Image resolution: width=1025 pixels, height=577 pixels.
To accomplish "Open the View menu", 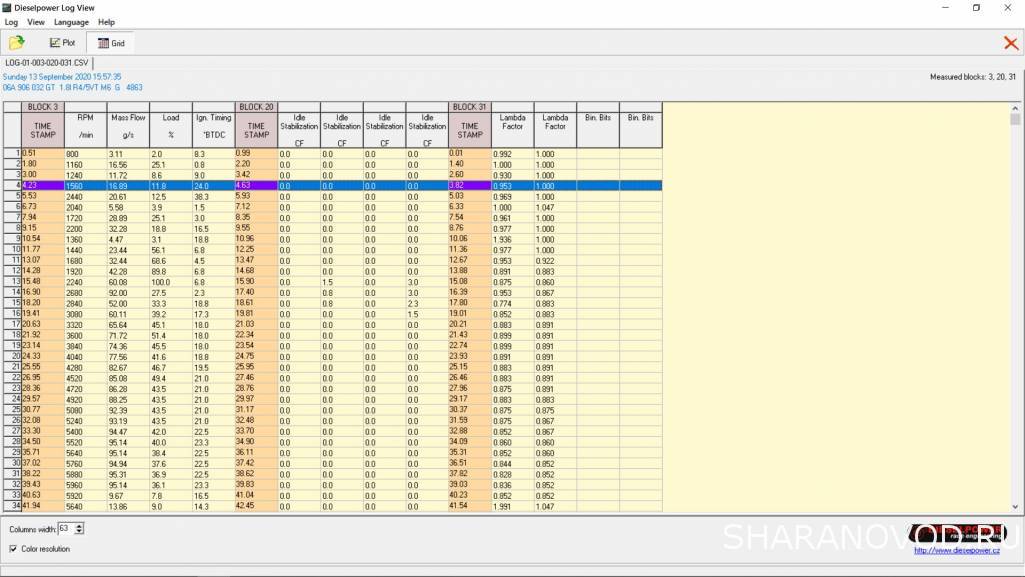I will 36,22.
